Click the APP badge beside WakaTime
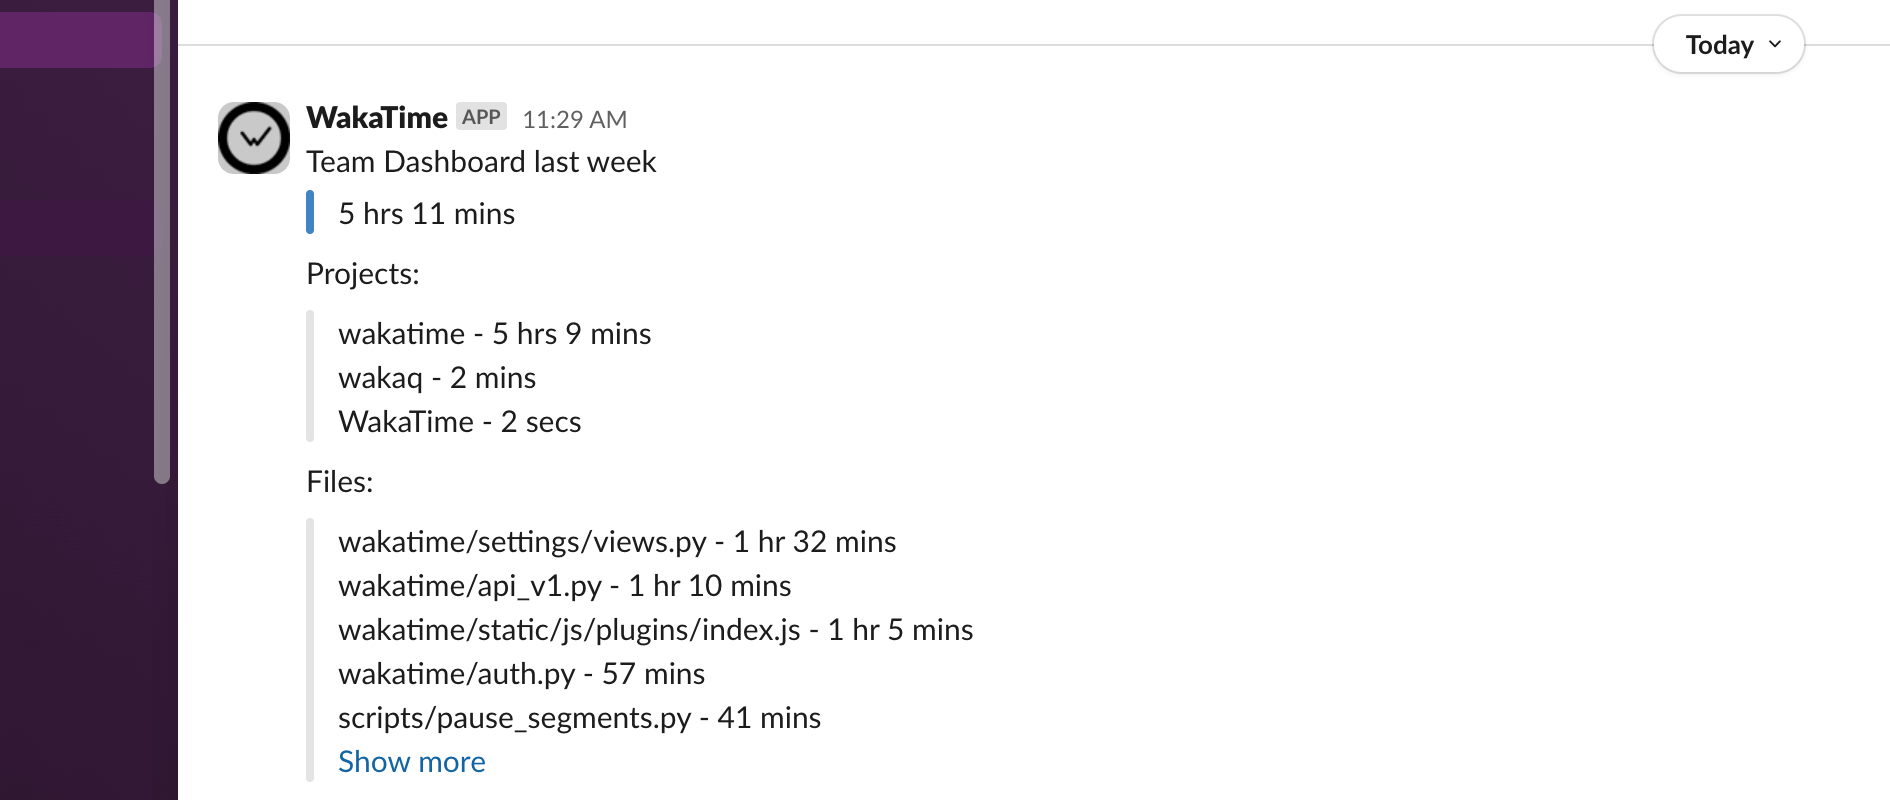The height and width of the screenshot is (800, 1890). tap(481, 117)
